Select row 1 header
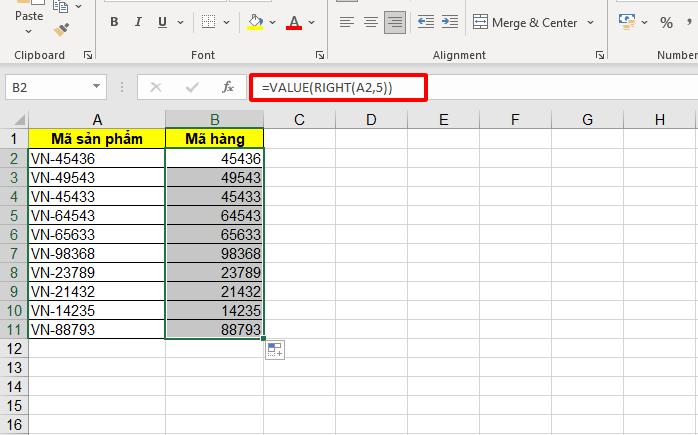This screenshot has height=435, width=698. pyautogui.click(x=14, y=139)
